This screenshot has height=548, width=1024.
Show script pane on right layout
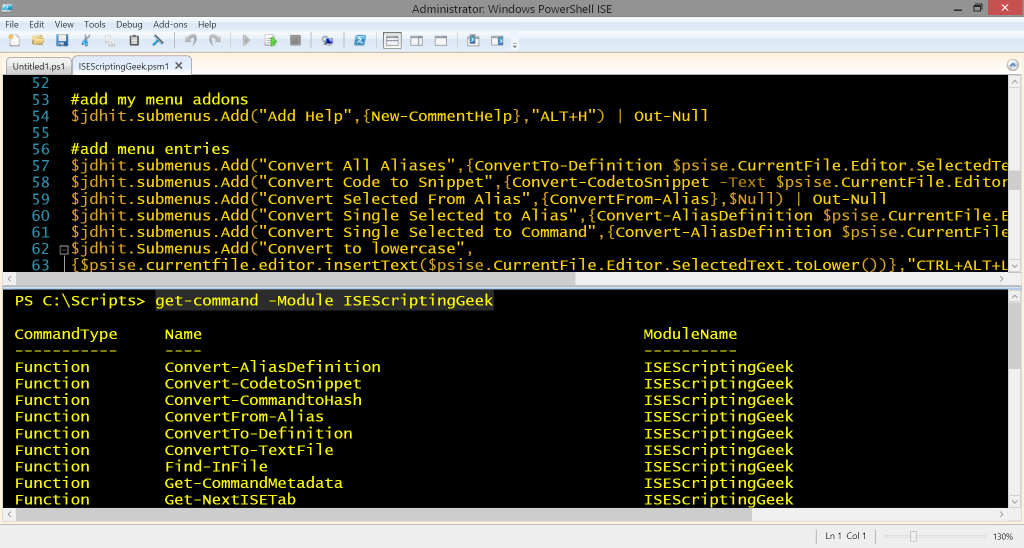(417, 40)
